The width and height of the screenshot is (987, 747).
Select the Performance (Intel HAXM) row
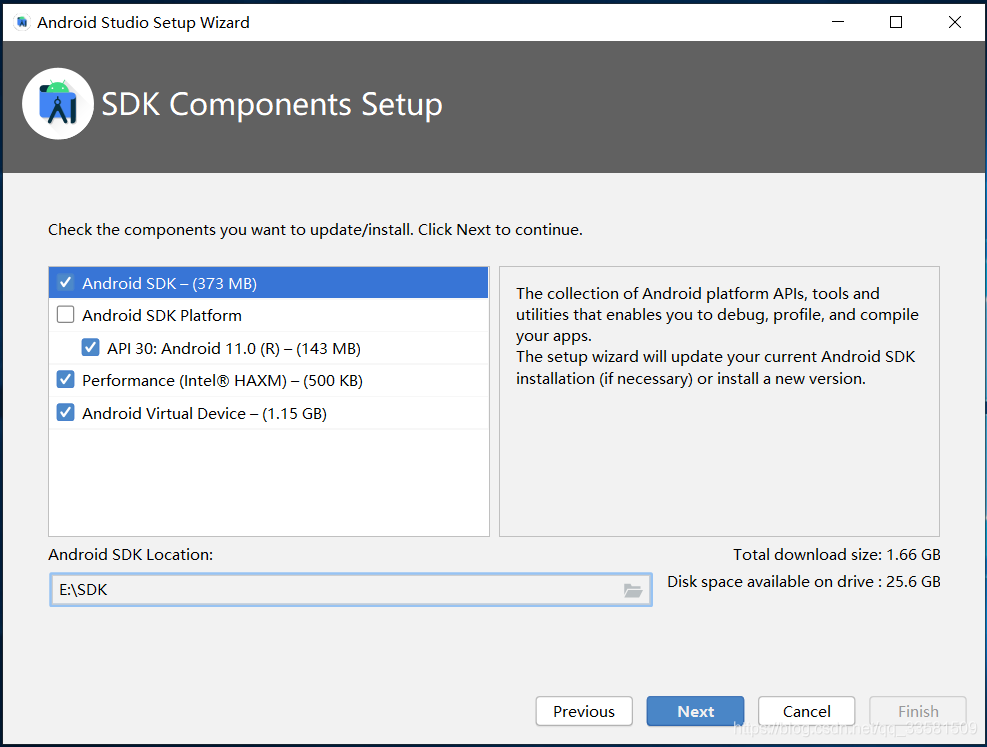tap(269, 381)
